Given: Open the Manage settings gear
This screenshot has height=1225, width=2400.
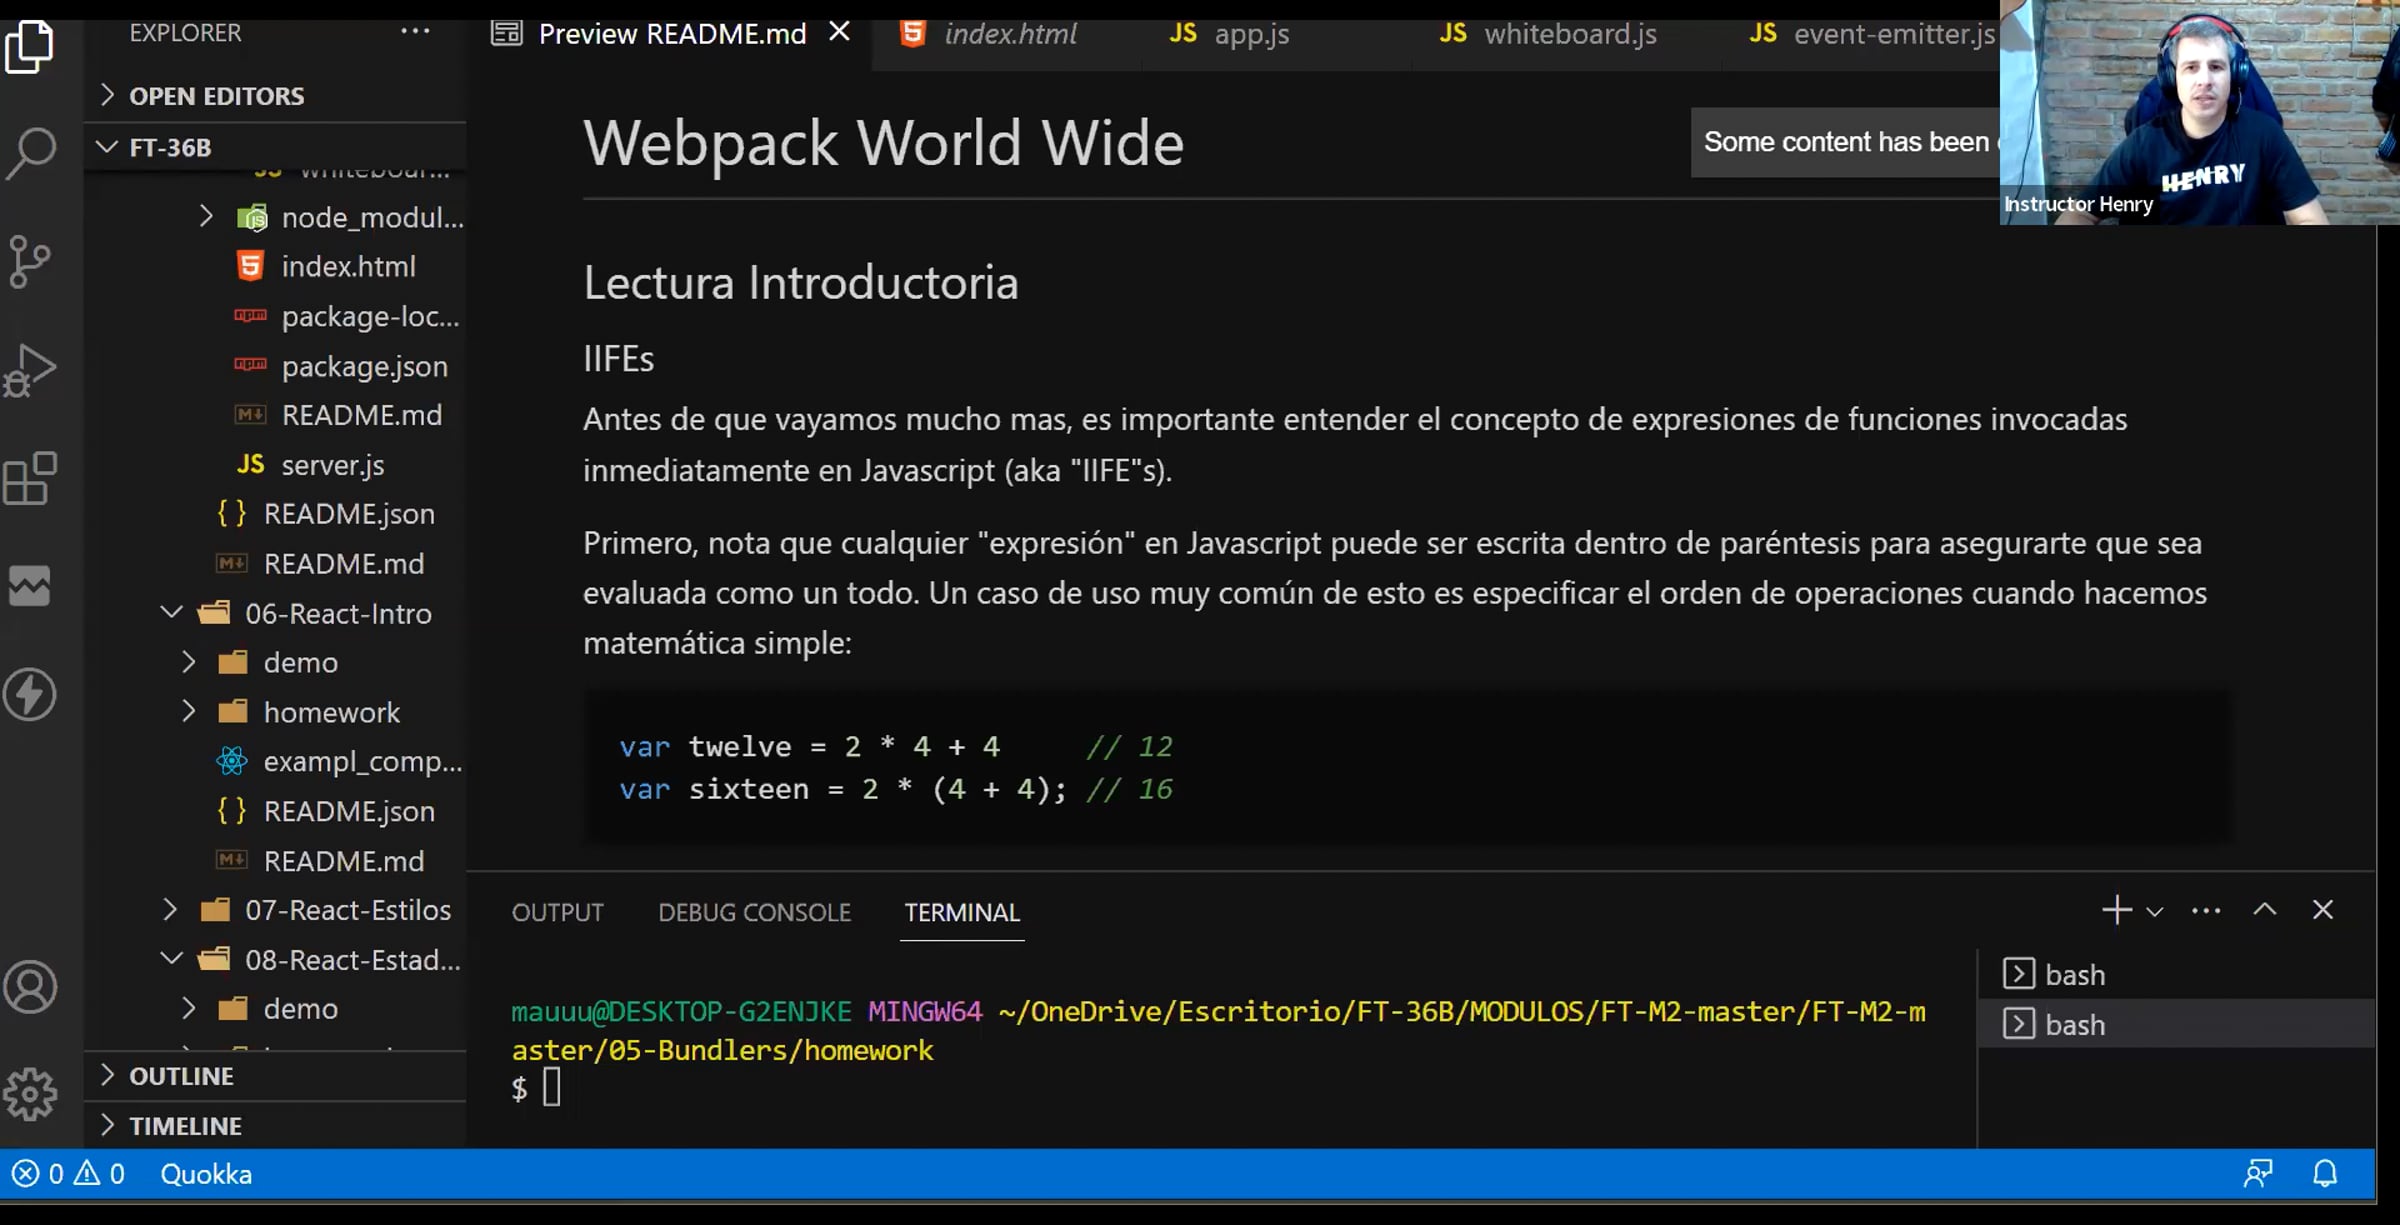Looking at the screenshot, I should (31, 1094).
